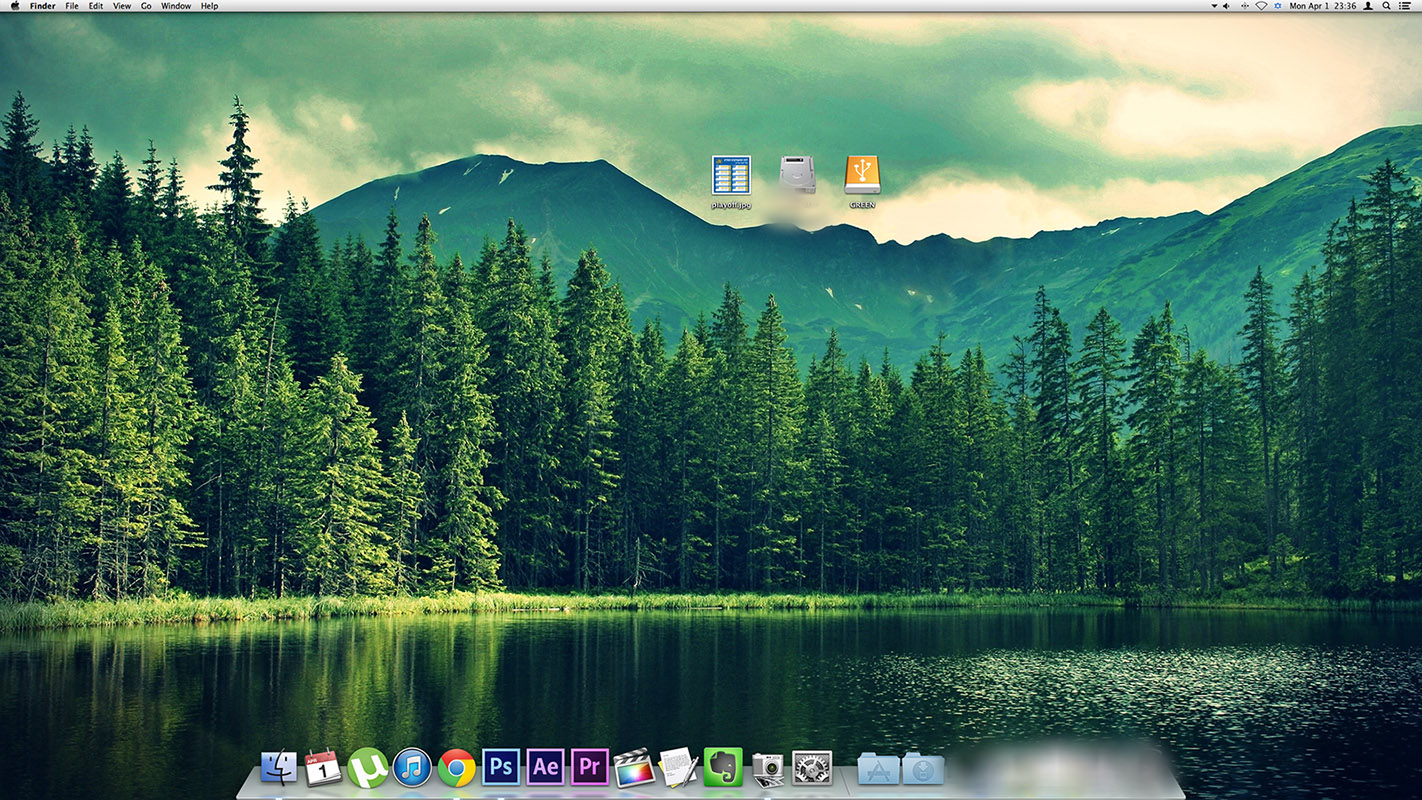
Task: Open Spotlight search in the menu bar
Action: click(1386, 6)
